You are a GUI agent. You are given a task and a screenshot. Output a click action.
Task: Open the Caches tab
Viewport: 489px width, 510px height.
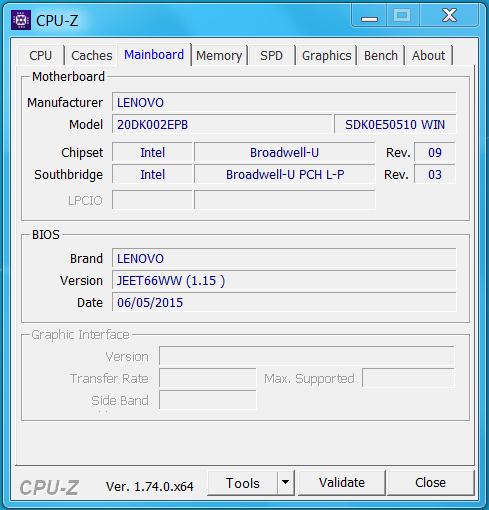[x=91, y=55]
